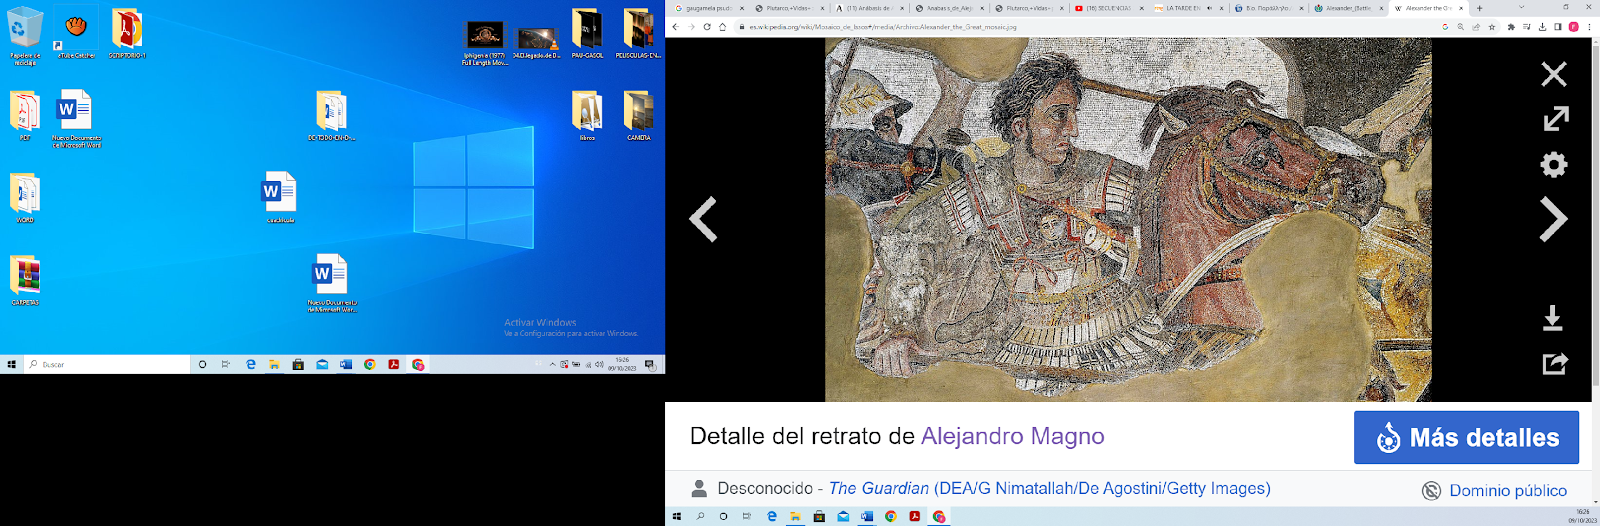Switch to the Alexander_(Battle tab
The image size is (1600, 526).
pos(1348,8)
